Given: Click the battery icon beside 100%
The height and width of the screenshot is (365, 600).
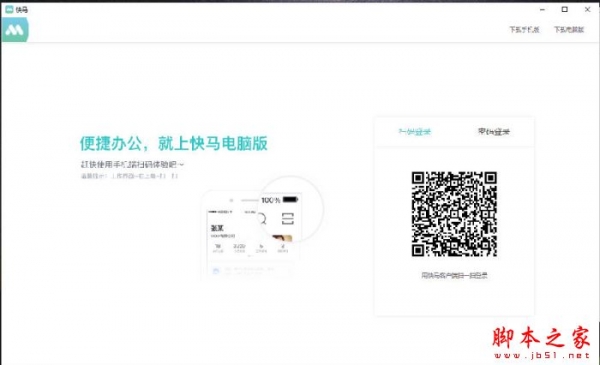Looking at the screenshot, I should [290, 199].
